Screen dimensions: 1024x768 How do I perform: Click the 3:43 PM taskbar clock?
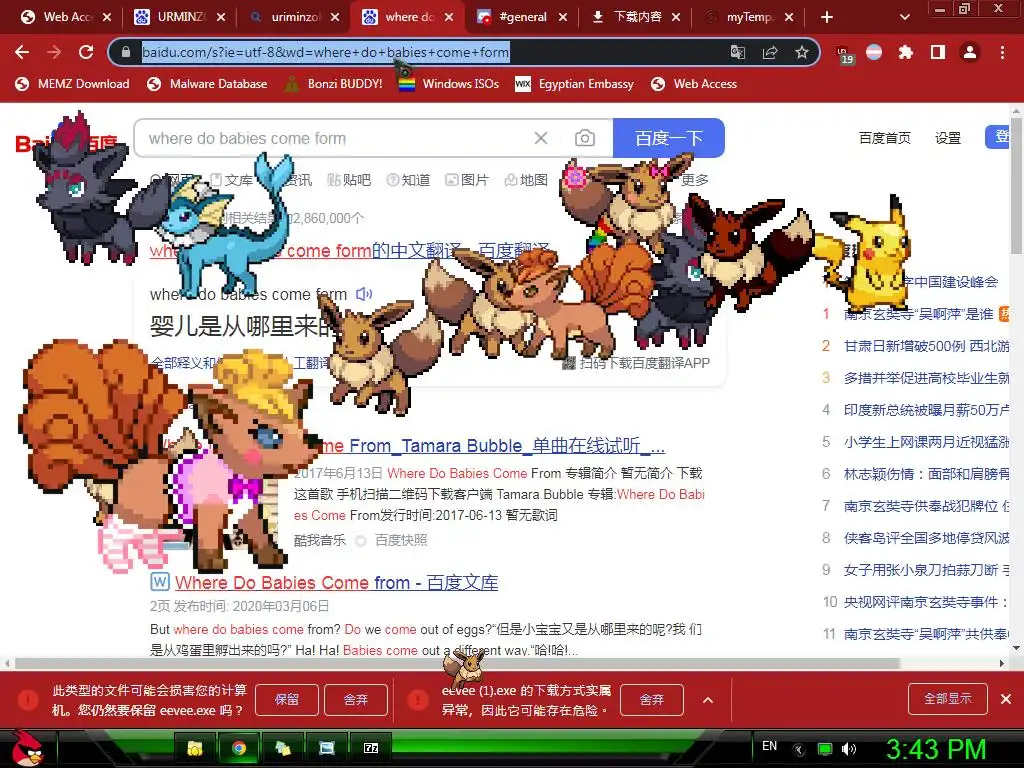point(935,749)
